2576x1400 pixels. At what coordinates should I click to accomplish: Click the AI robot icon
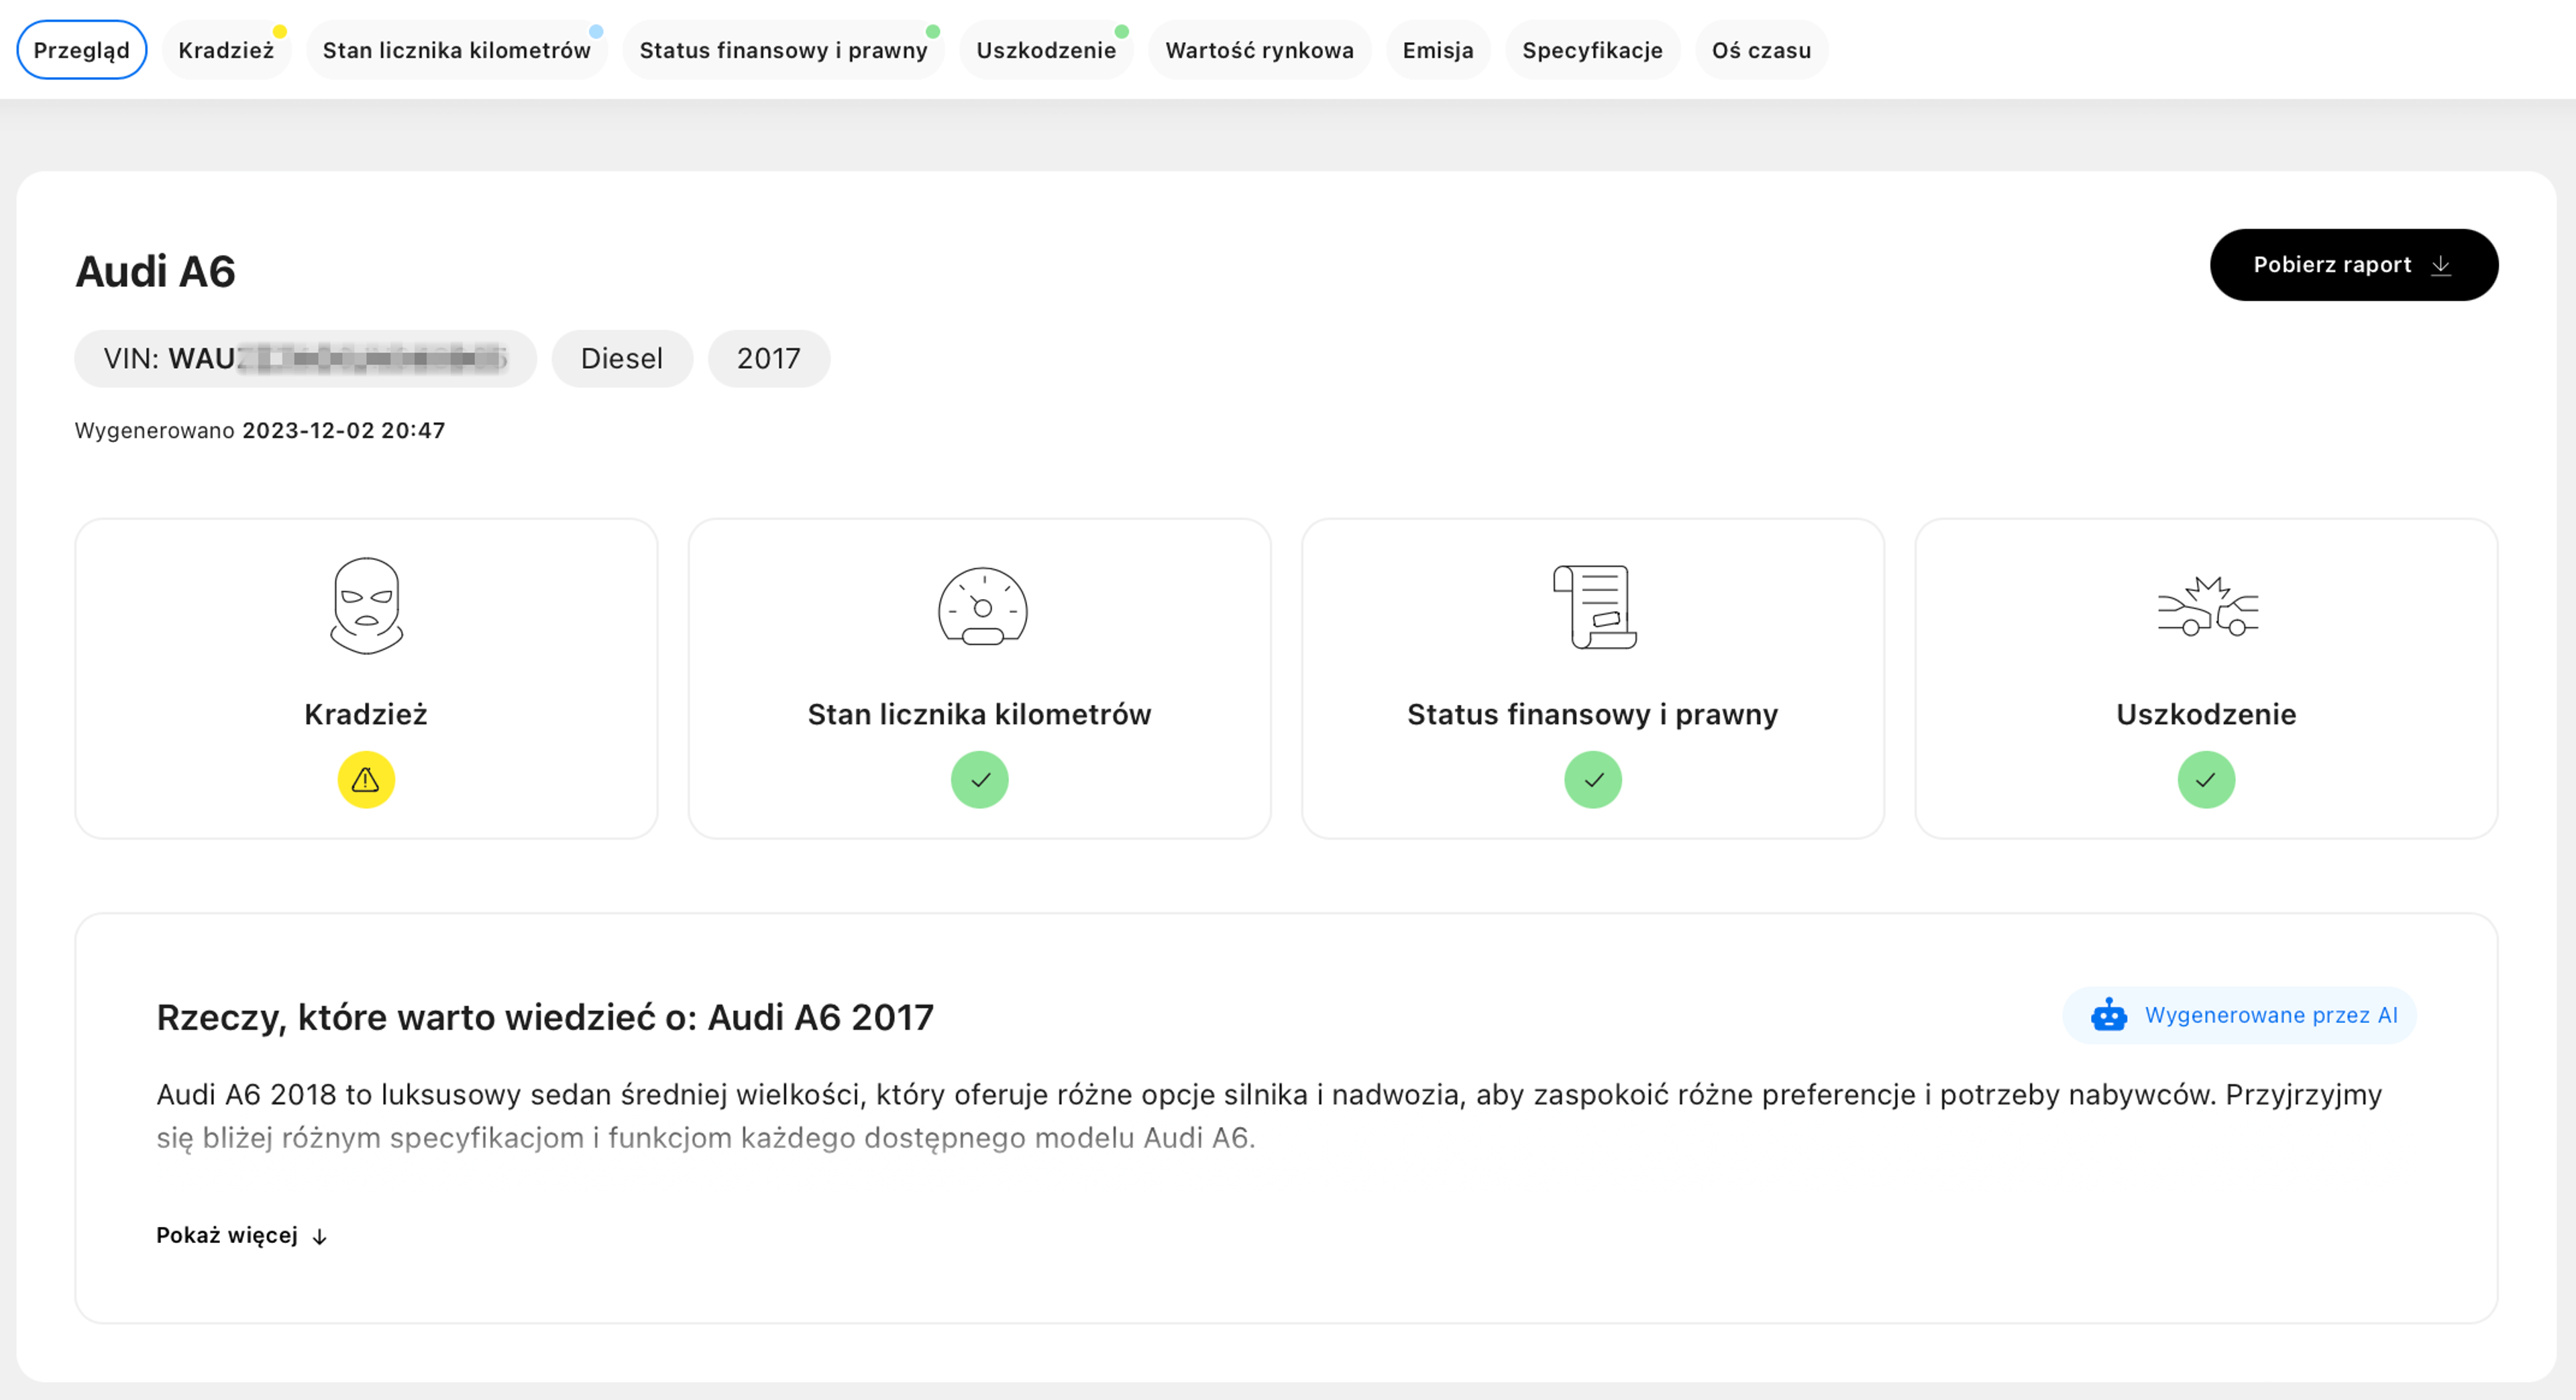click(x=2109, y=1015)
